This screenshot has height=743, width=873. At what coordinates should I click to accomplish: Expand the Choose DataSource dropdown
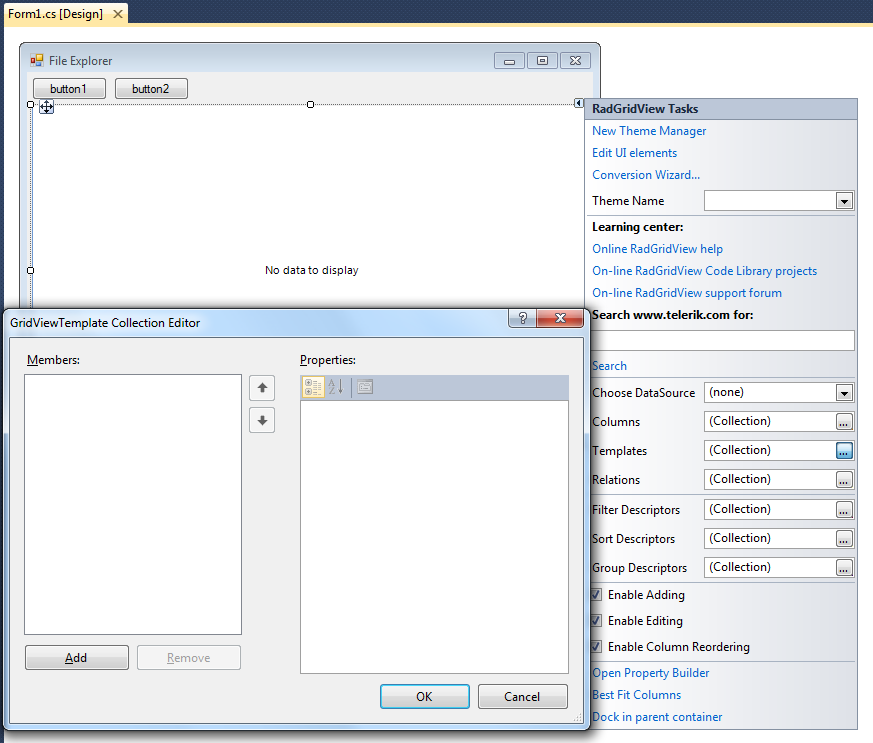click(x=844, y=393)
